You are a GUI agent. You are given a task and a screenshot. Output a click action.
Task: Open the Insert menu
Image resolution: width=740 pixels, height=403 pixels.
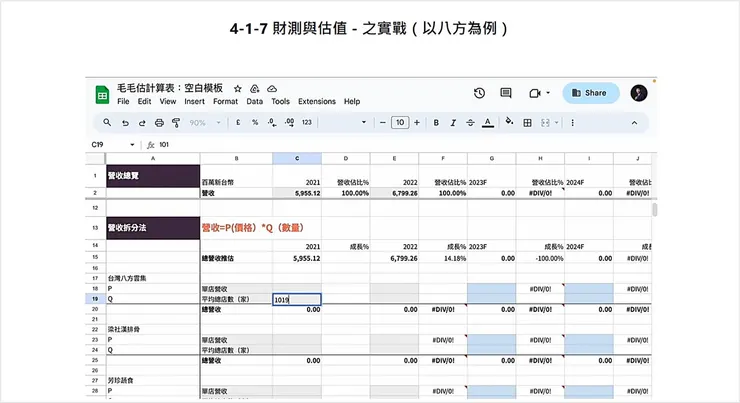pyautogui.click(x=194, y=101)
